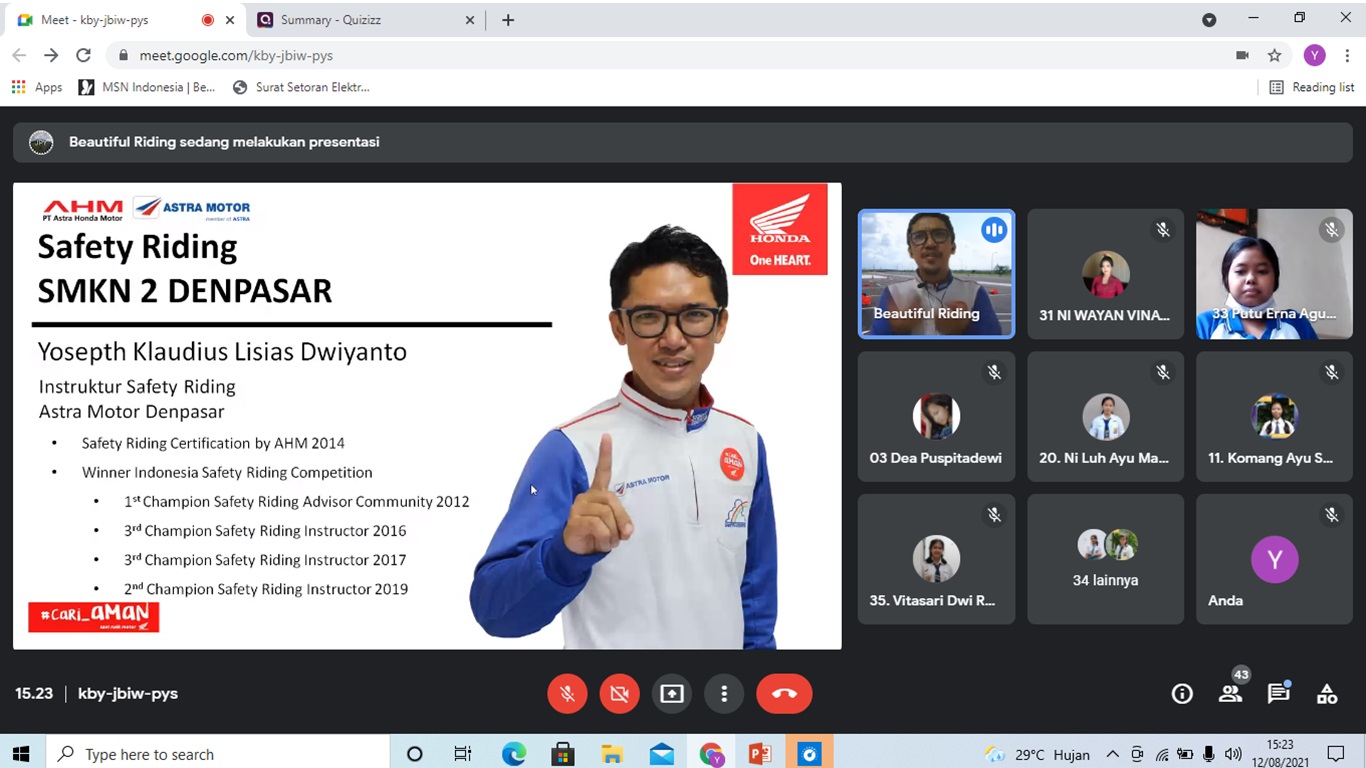Open the Mail app on the taskbar
This screenshot has height=768, width=1366.
661,754
